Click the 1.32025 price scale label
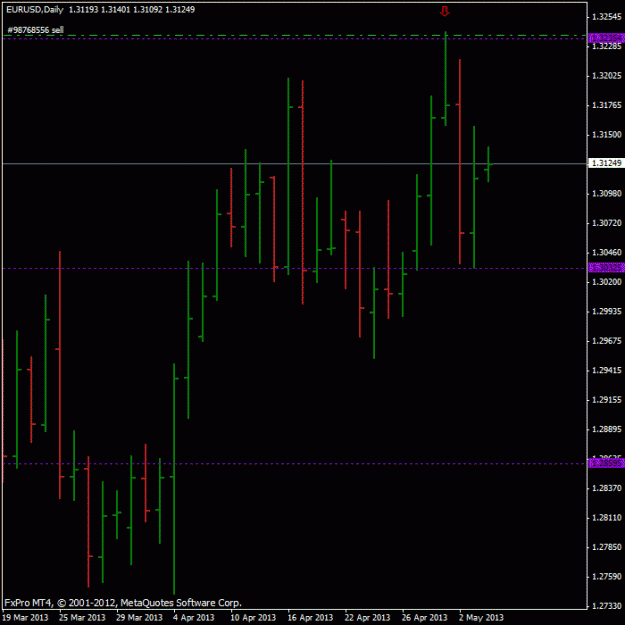 click(607, 76)
